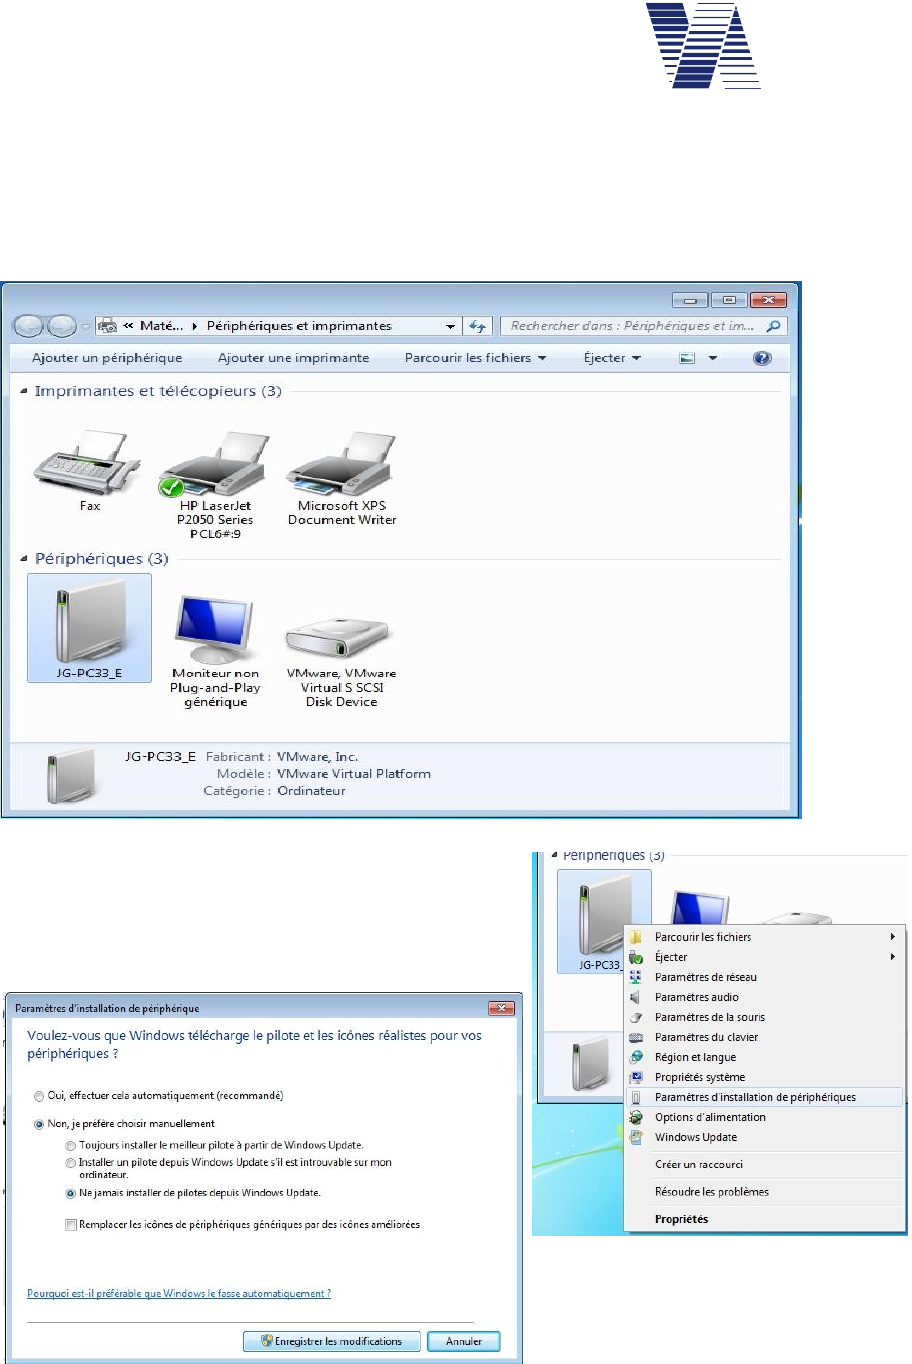
Task: Select Microsoft XPS Document Writer printer icon
Action: [341, 464]
